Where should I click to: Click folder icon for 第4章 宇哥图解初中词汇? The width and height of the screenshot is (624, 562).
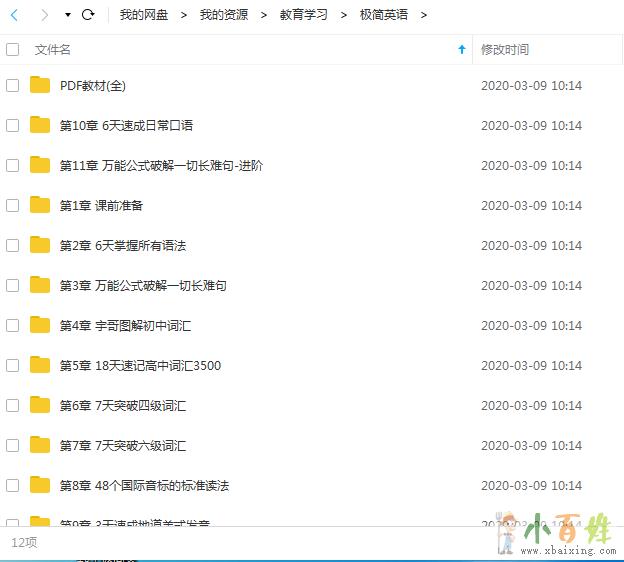40,325
